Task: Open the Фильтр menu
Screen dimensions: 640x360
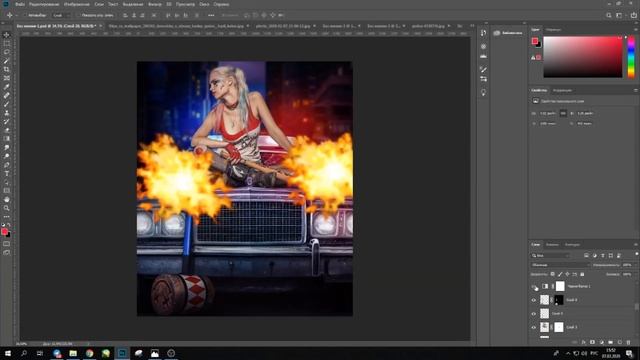Action: coord(155,4)
